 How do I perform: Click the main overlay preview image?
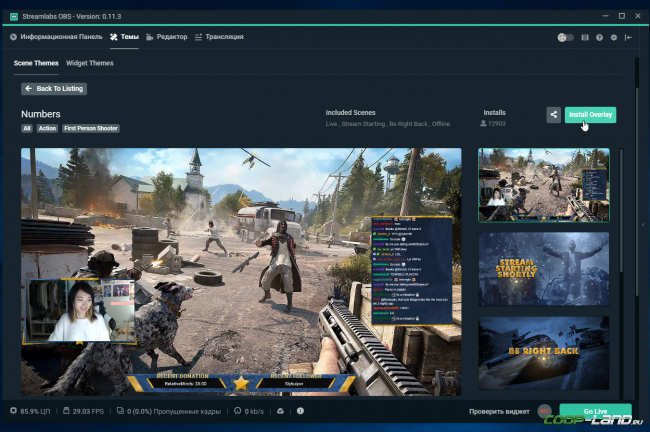(241, 272)
